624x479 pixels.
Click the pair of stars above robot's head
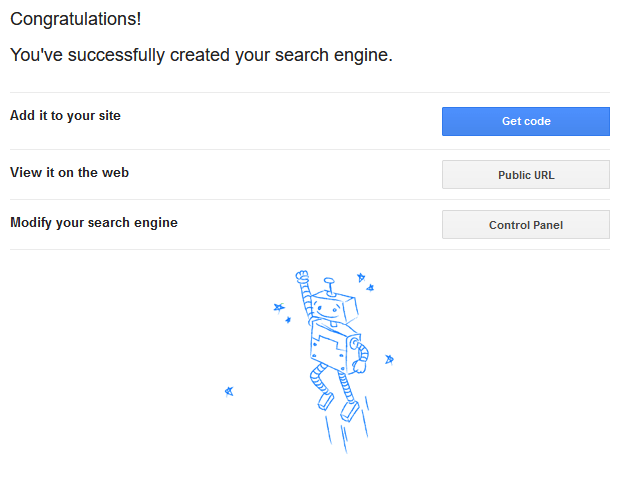point(365,282)
